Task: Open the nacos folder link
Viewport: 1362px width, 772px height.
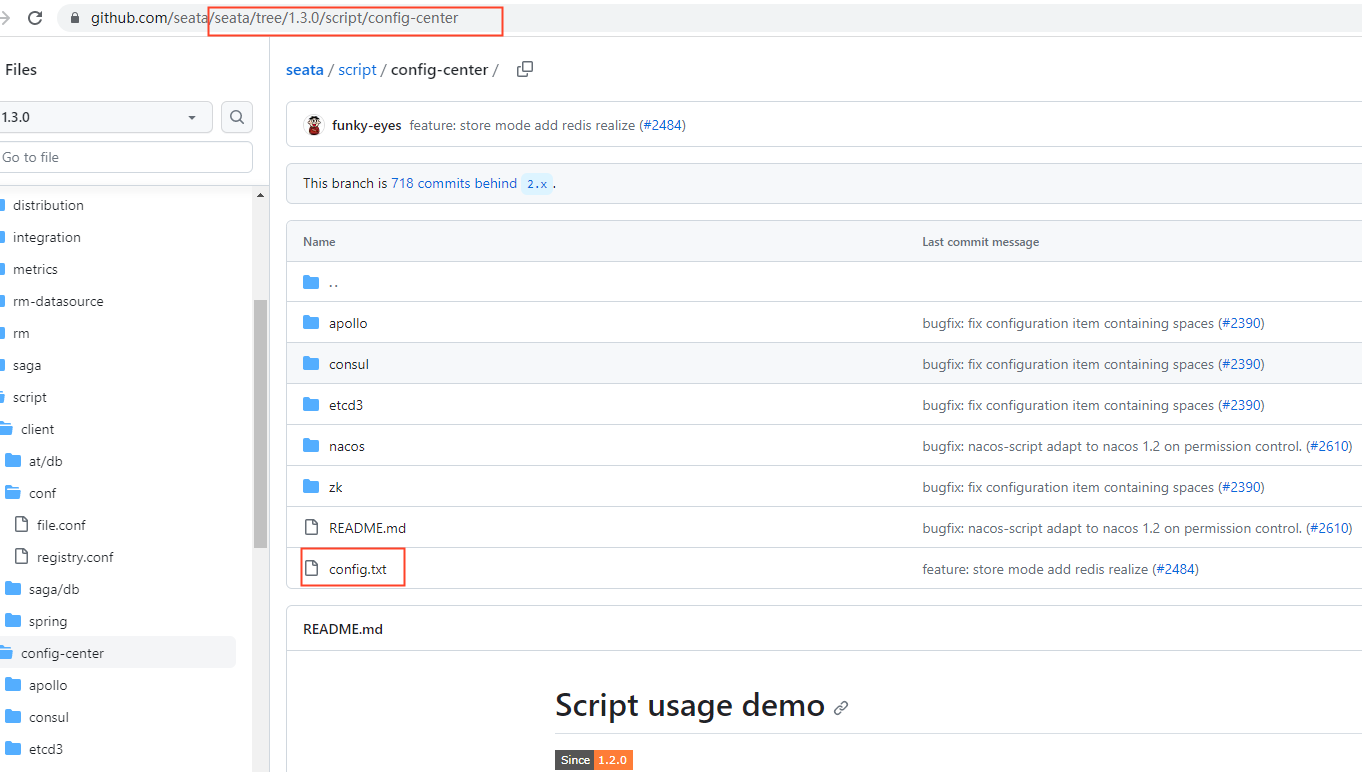Action: click(347, 446)
